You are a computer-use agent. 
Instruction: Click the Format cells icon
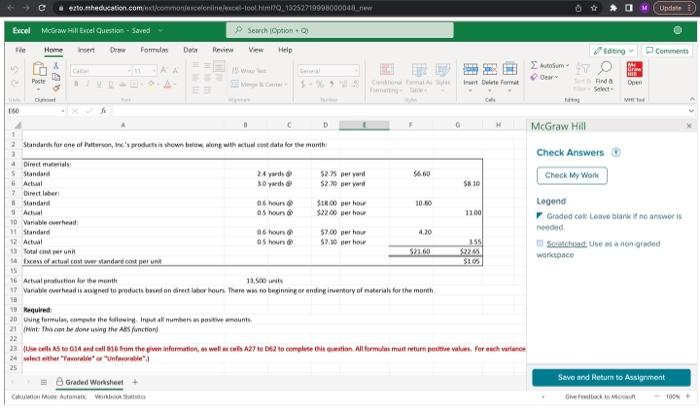click(x=509, y=69)
